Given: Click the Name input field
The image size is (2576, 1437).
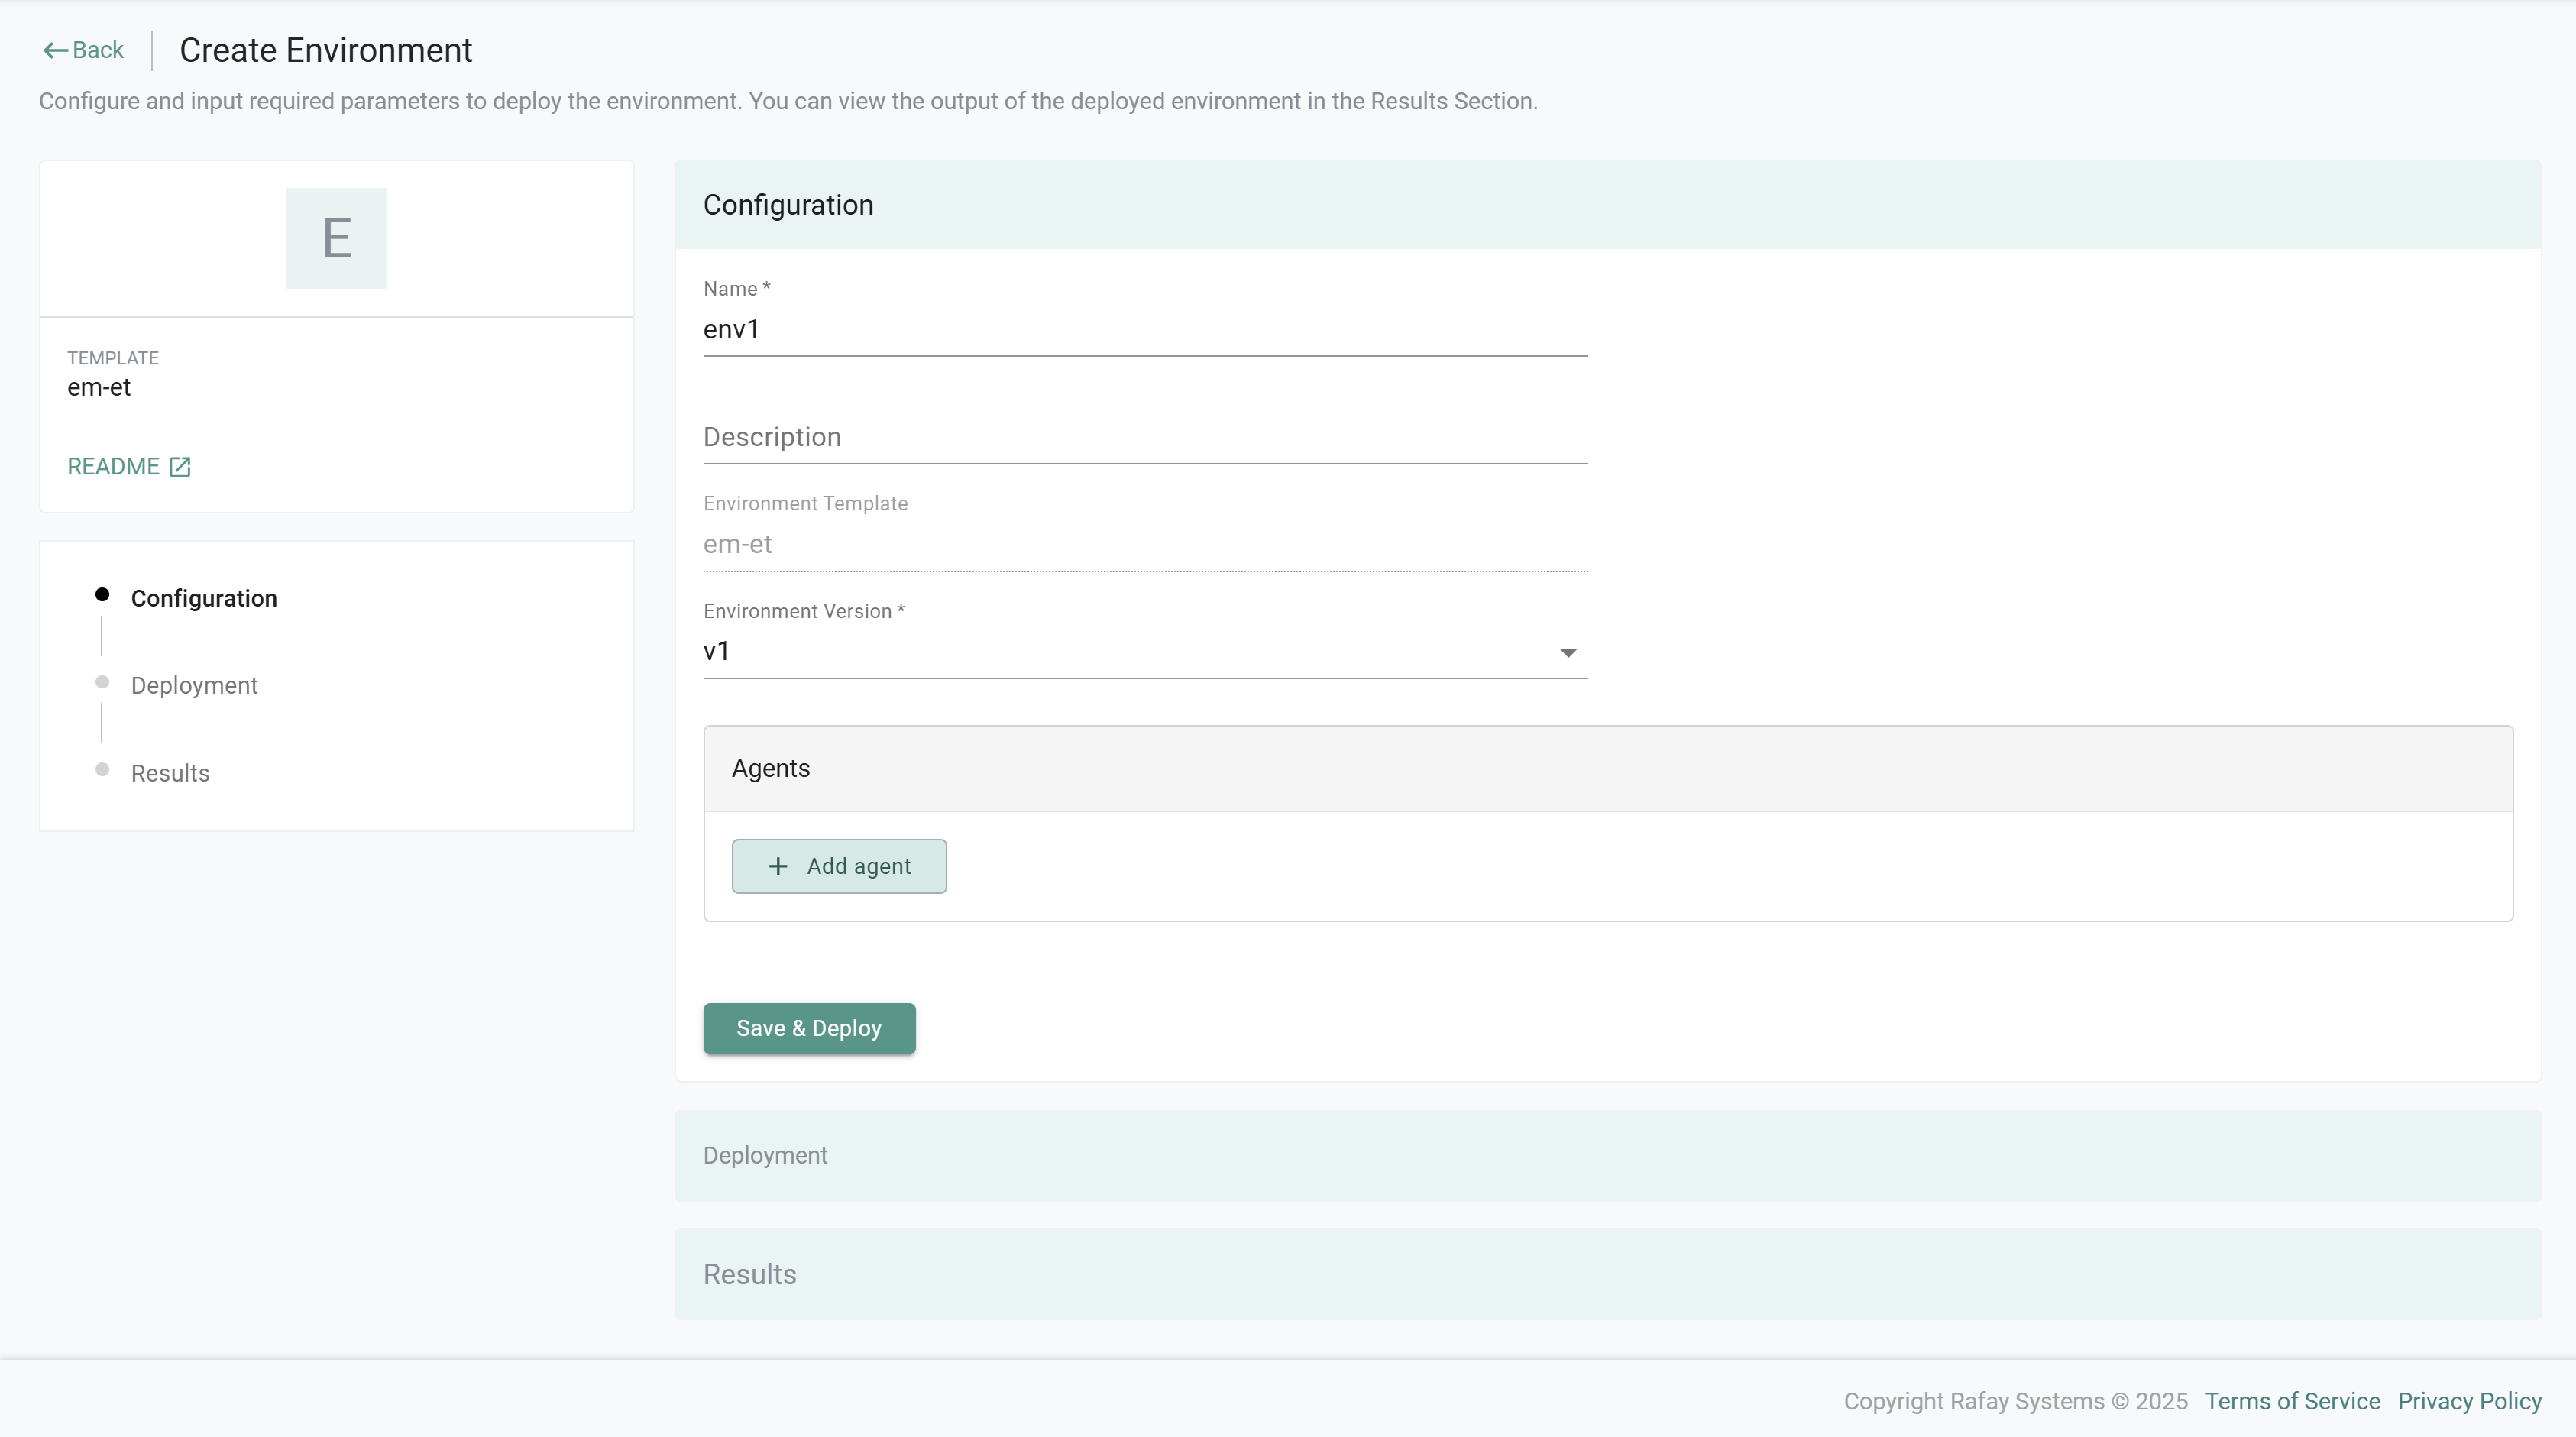Looking at the screenshot, I should click(1144, 330).
